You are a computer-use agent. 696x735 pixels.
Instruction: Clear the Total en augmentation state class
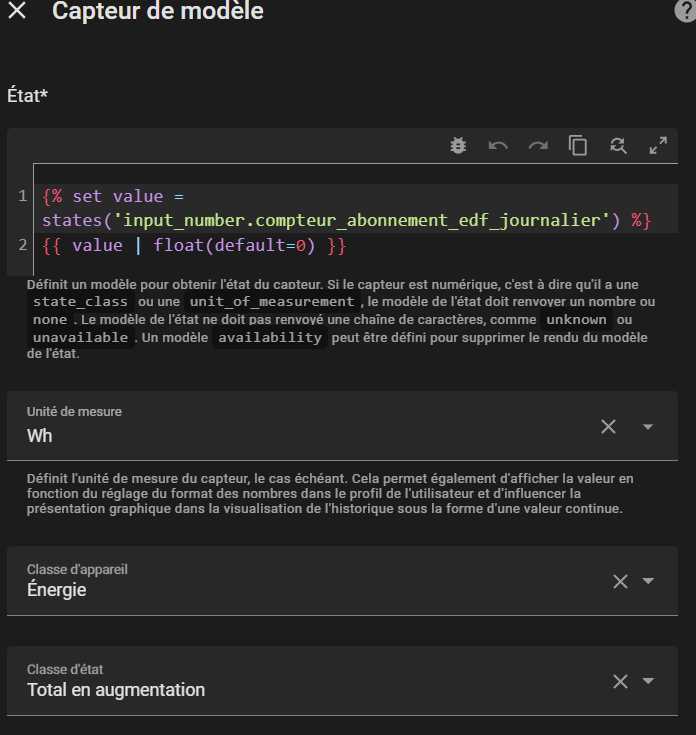point(620,681)
